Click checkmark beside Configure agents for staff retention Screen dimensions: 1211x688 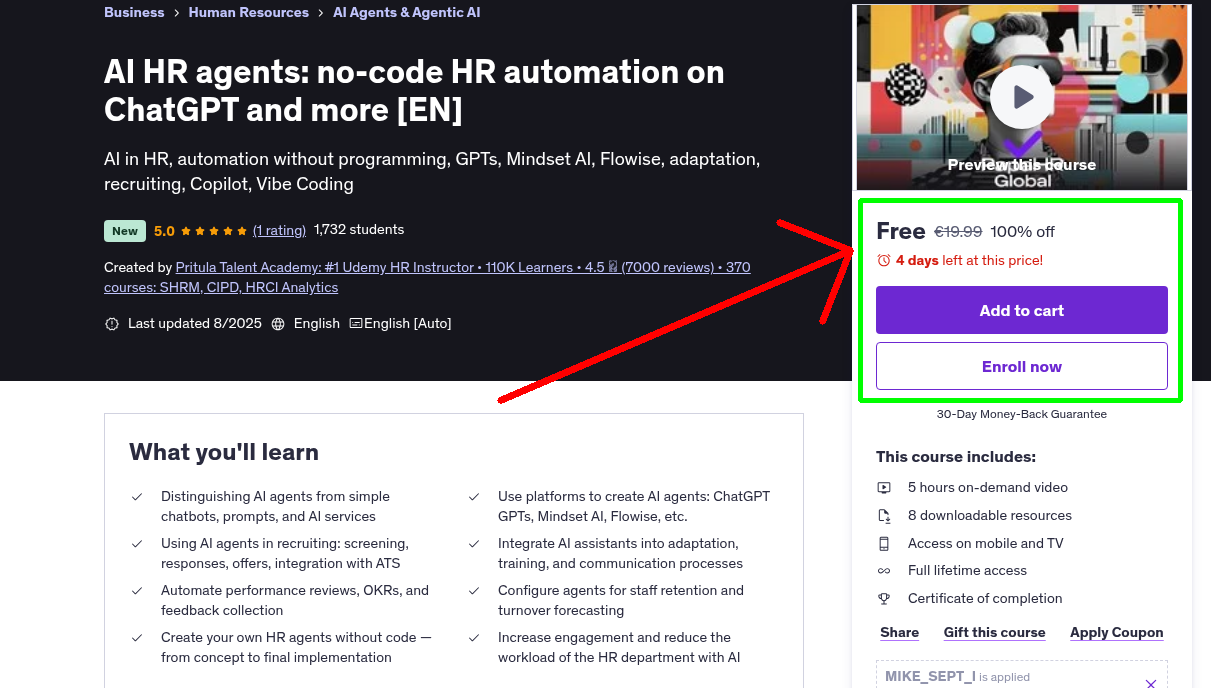pos(474,590)
